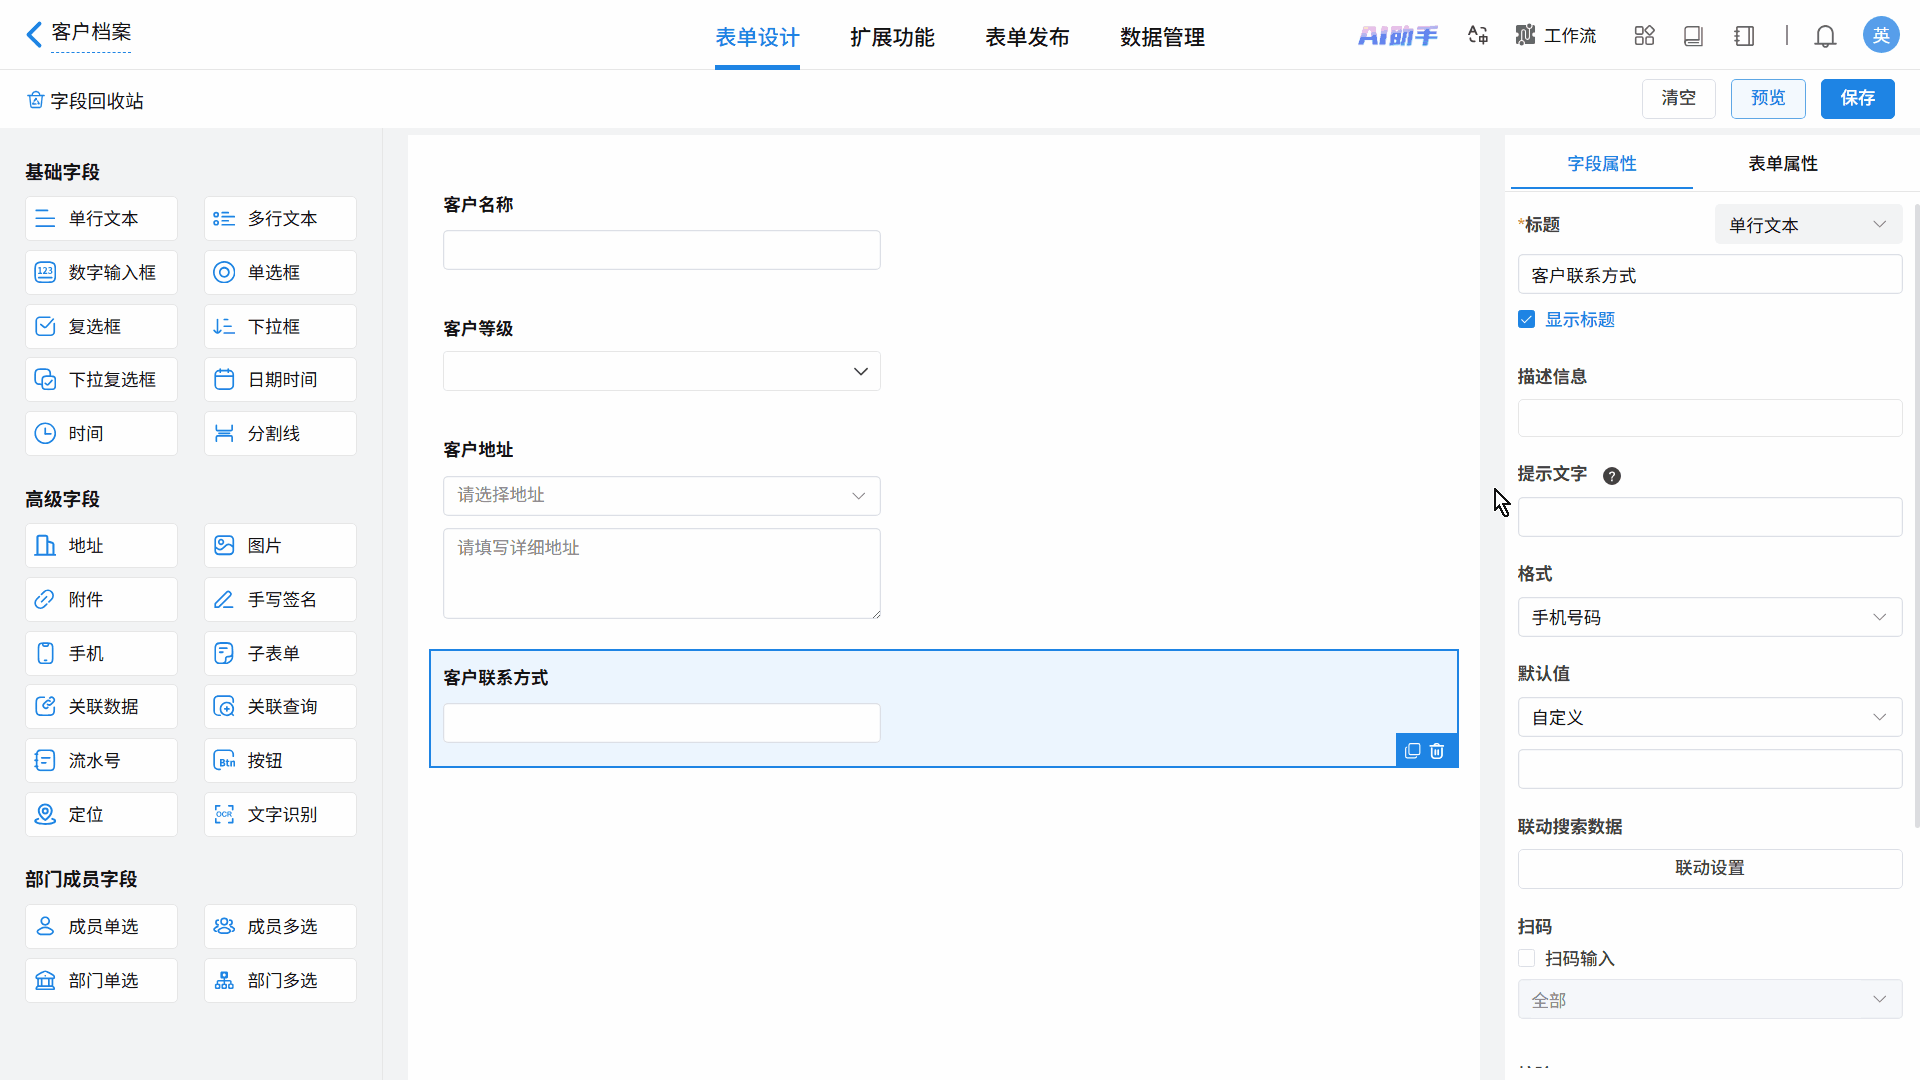
Task: Click the help icon beside 提示文字
Action: click(1611, 476)
